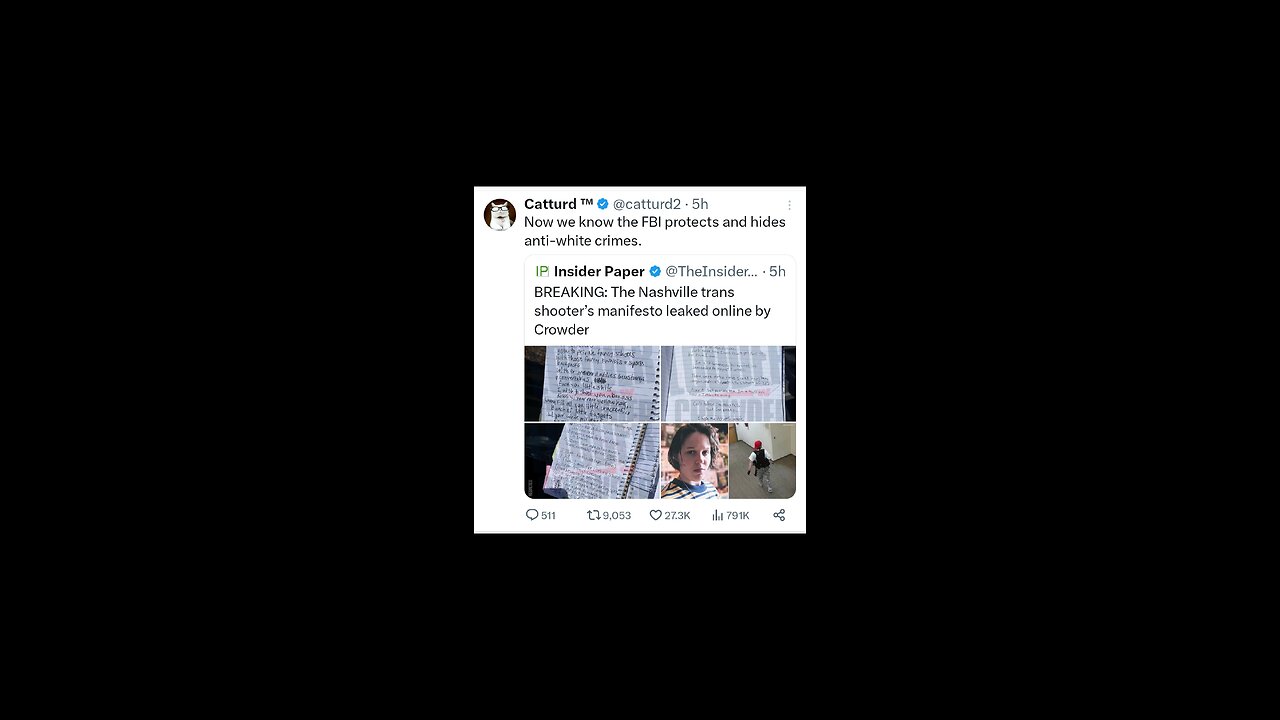Viewport: 1280px width, 720px height.
Task: View the portrait photo thumbnail
Action: [695, 461]
